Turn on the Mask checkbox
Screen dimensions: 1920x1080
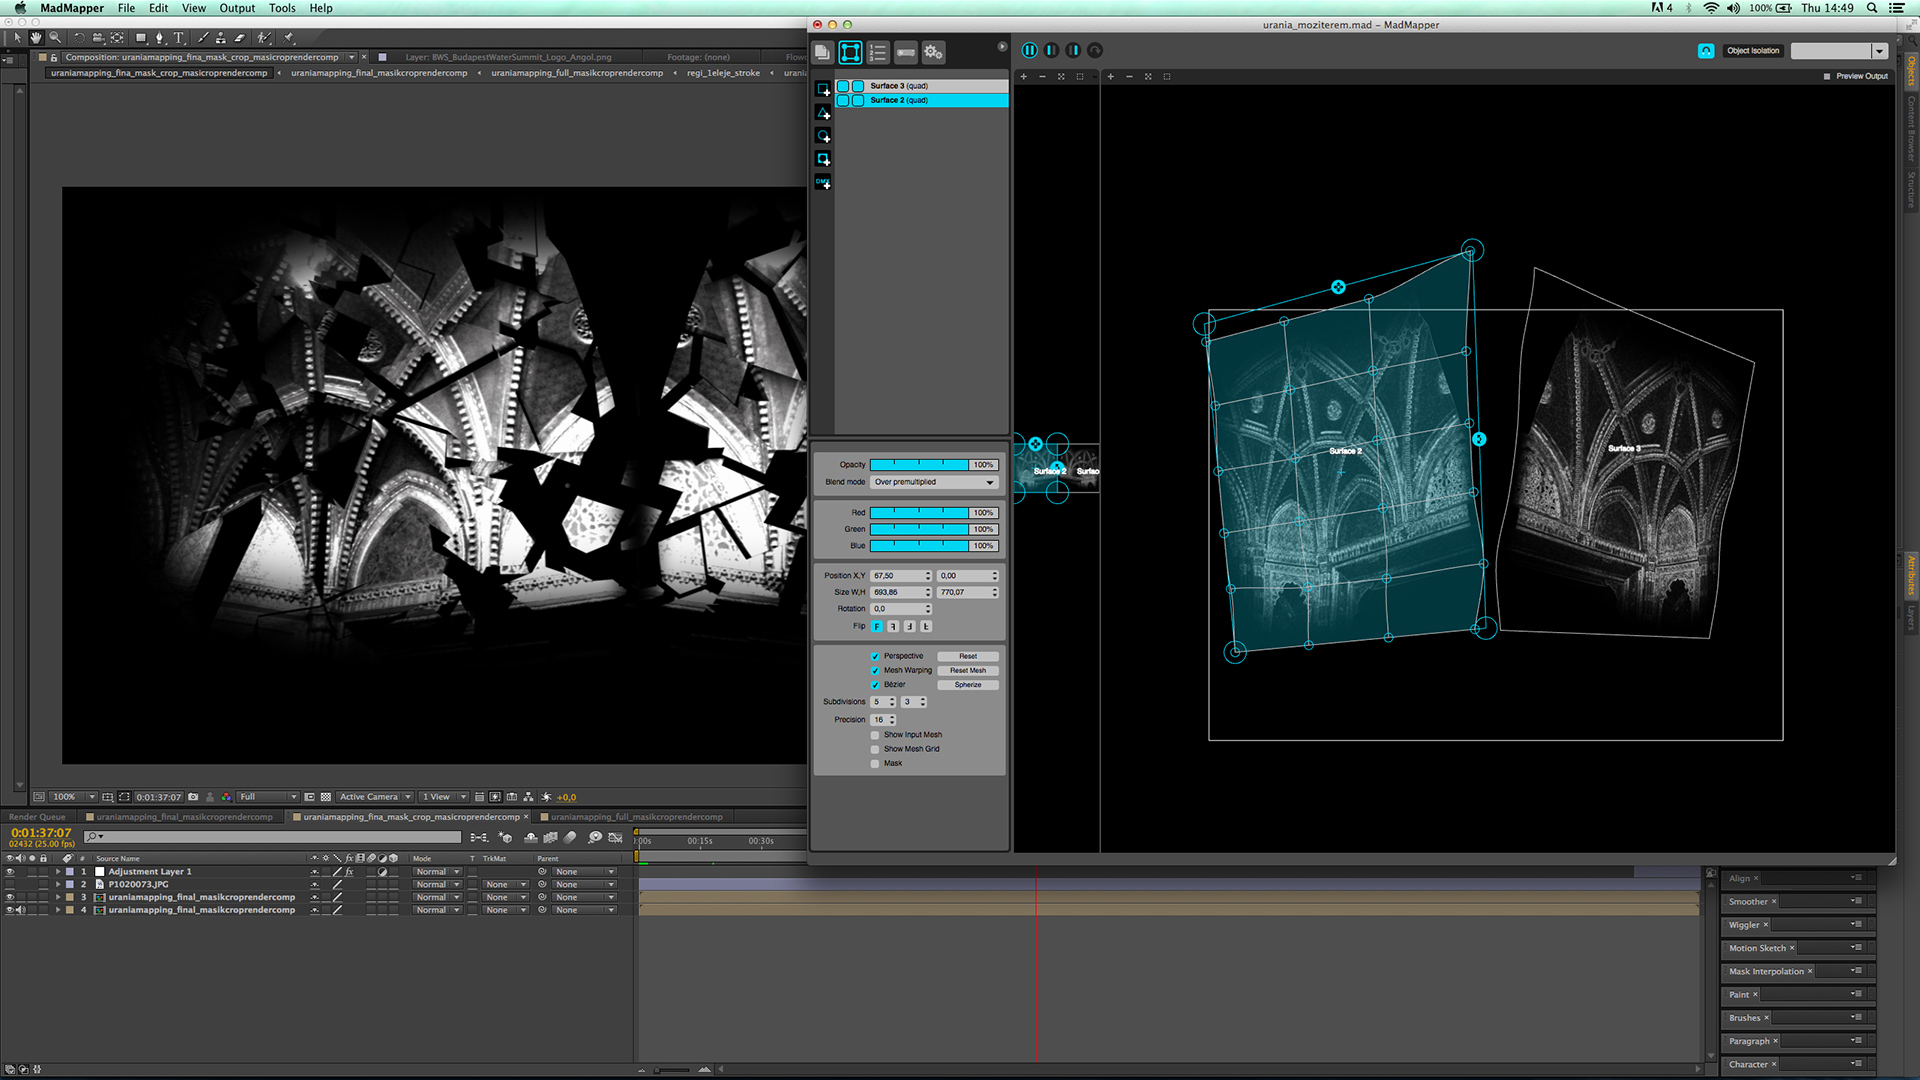(875, 764)
